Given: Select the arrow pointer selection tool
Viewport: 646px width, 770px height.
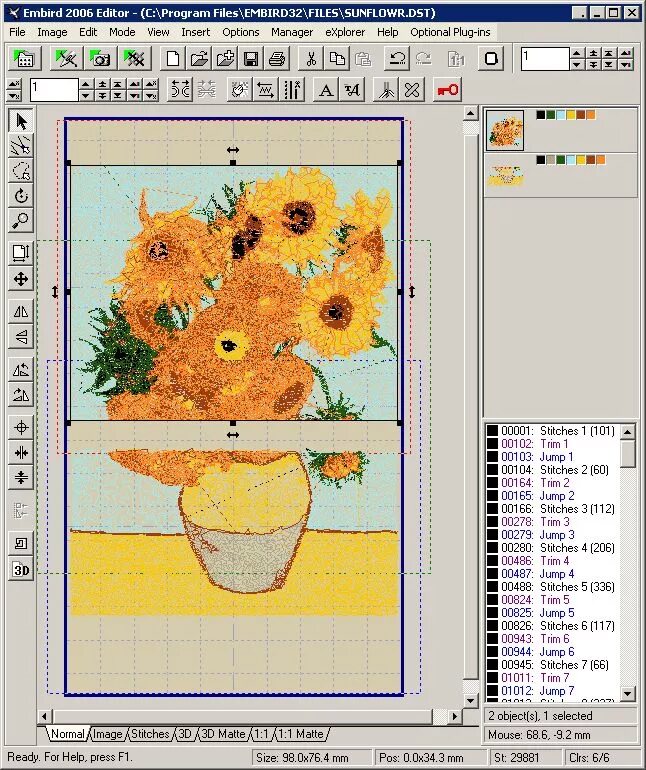Looking at the screenshot, I should click(21, 121).
